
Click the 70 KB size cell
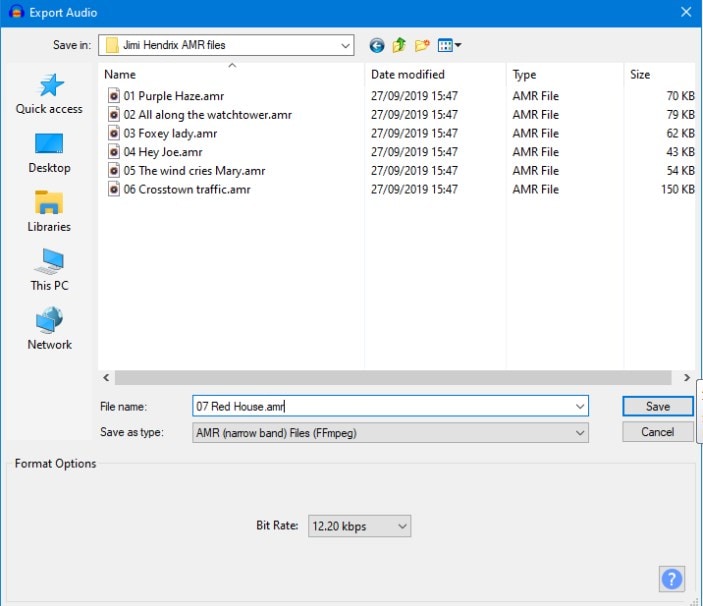point(680,96)
